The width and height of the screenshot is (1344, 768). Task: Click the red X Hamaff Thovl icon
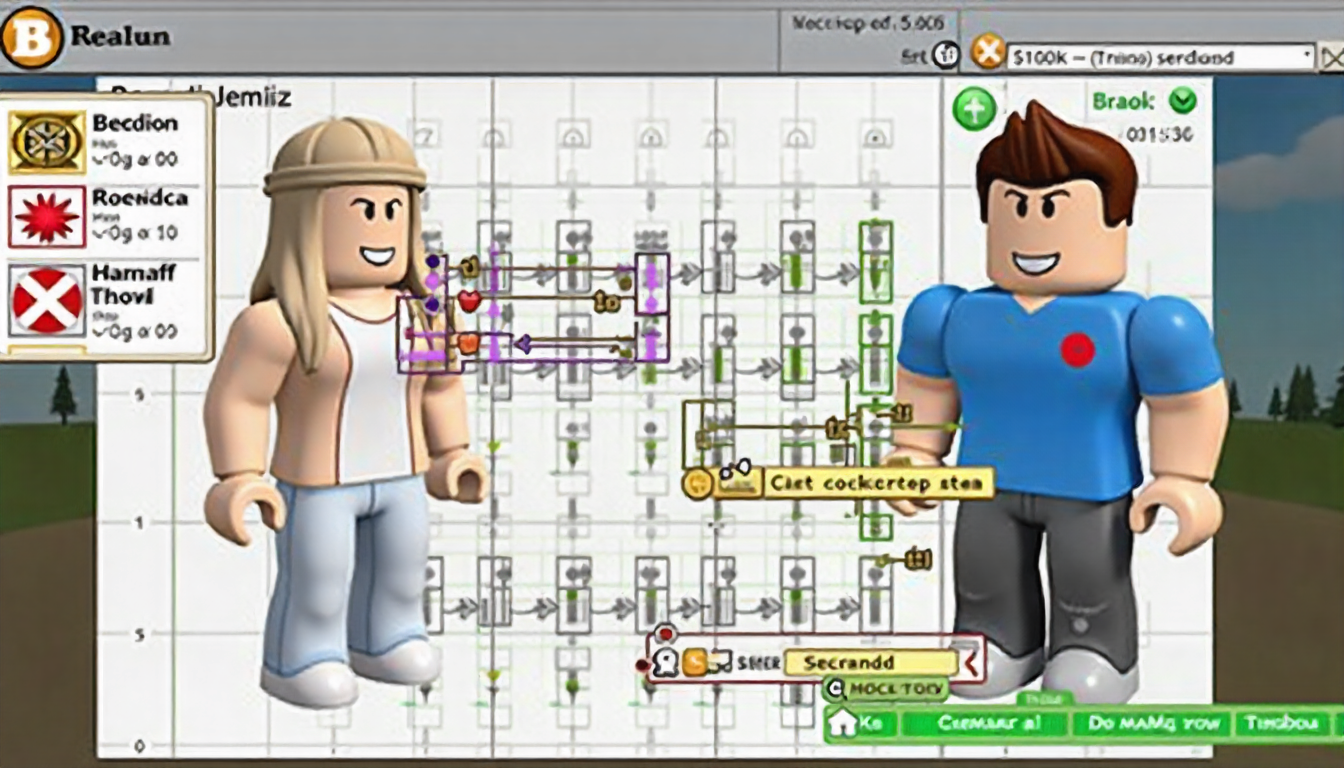tap(46, 300)
